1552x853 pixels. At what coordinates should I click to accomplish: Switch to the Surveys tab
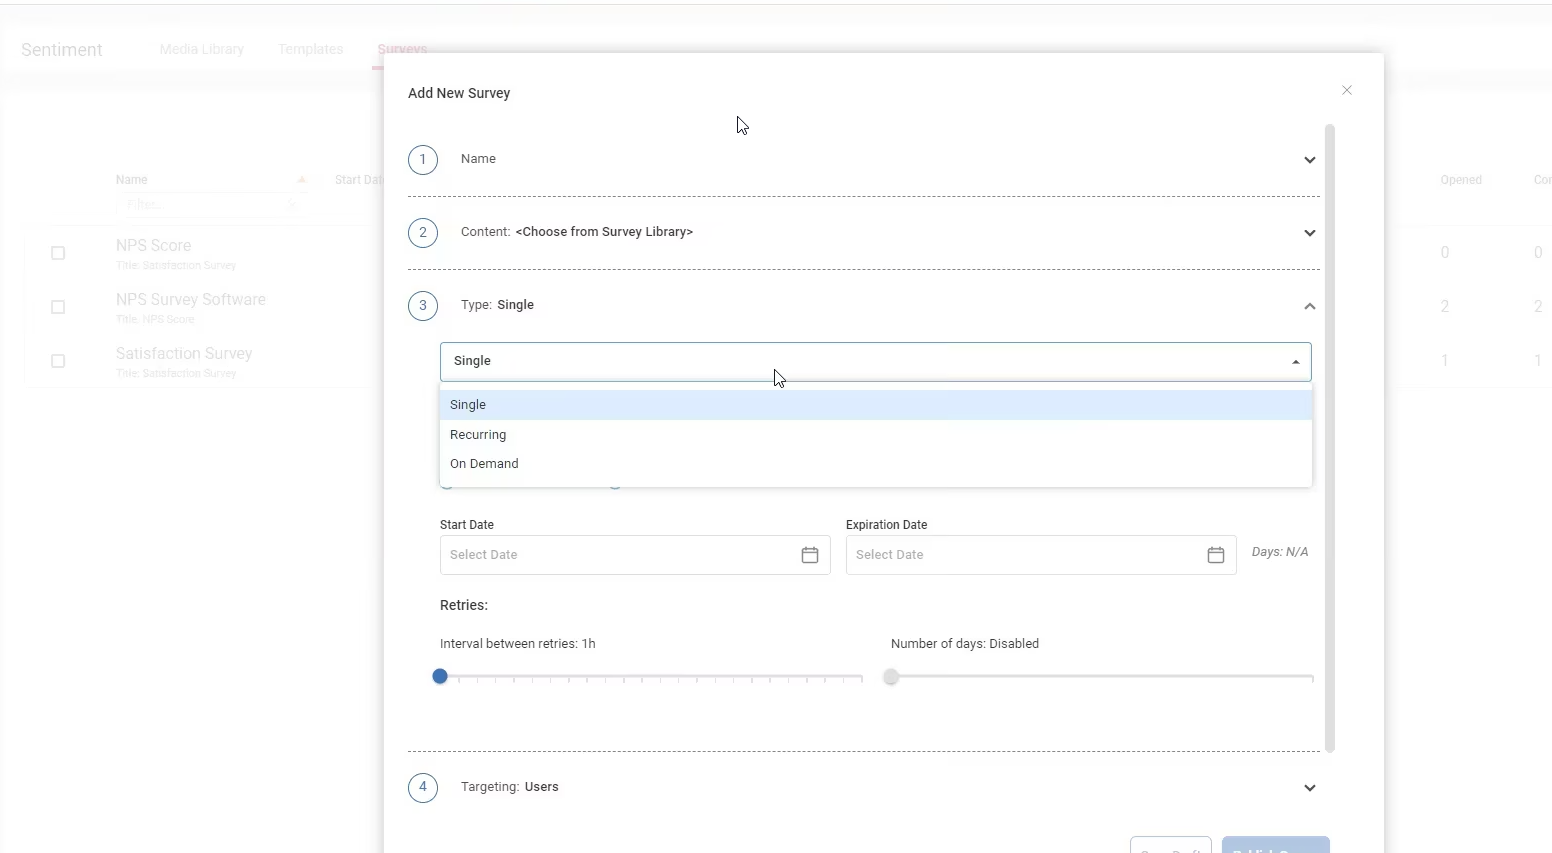tap(402, 49)
